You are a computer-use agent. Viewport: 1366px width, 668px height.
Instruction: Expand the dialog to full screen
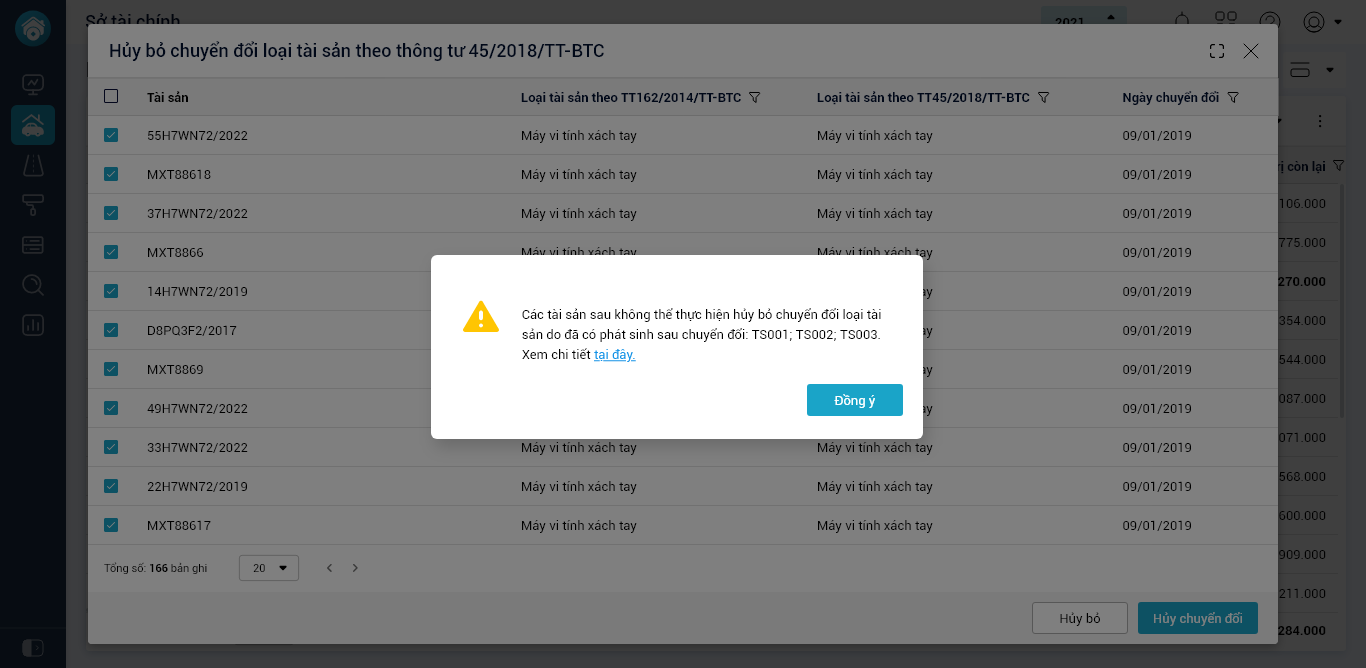(x=1217, y=51)
